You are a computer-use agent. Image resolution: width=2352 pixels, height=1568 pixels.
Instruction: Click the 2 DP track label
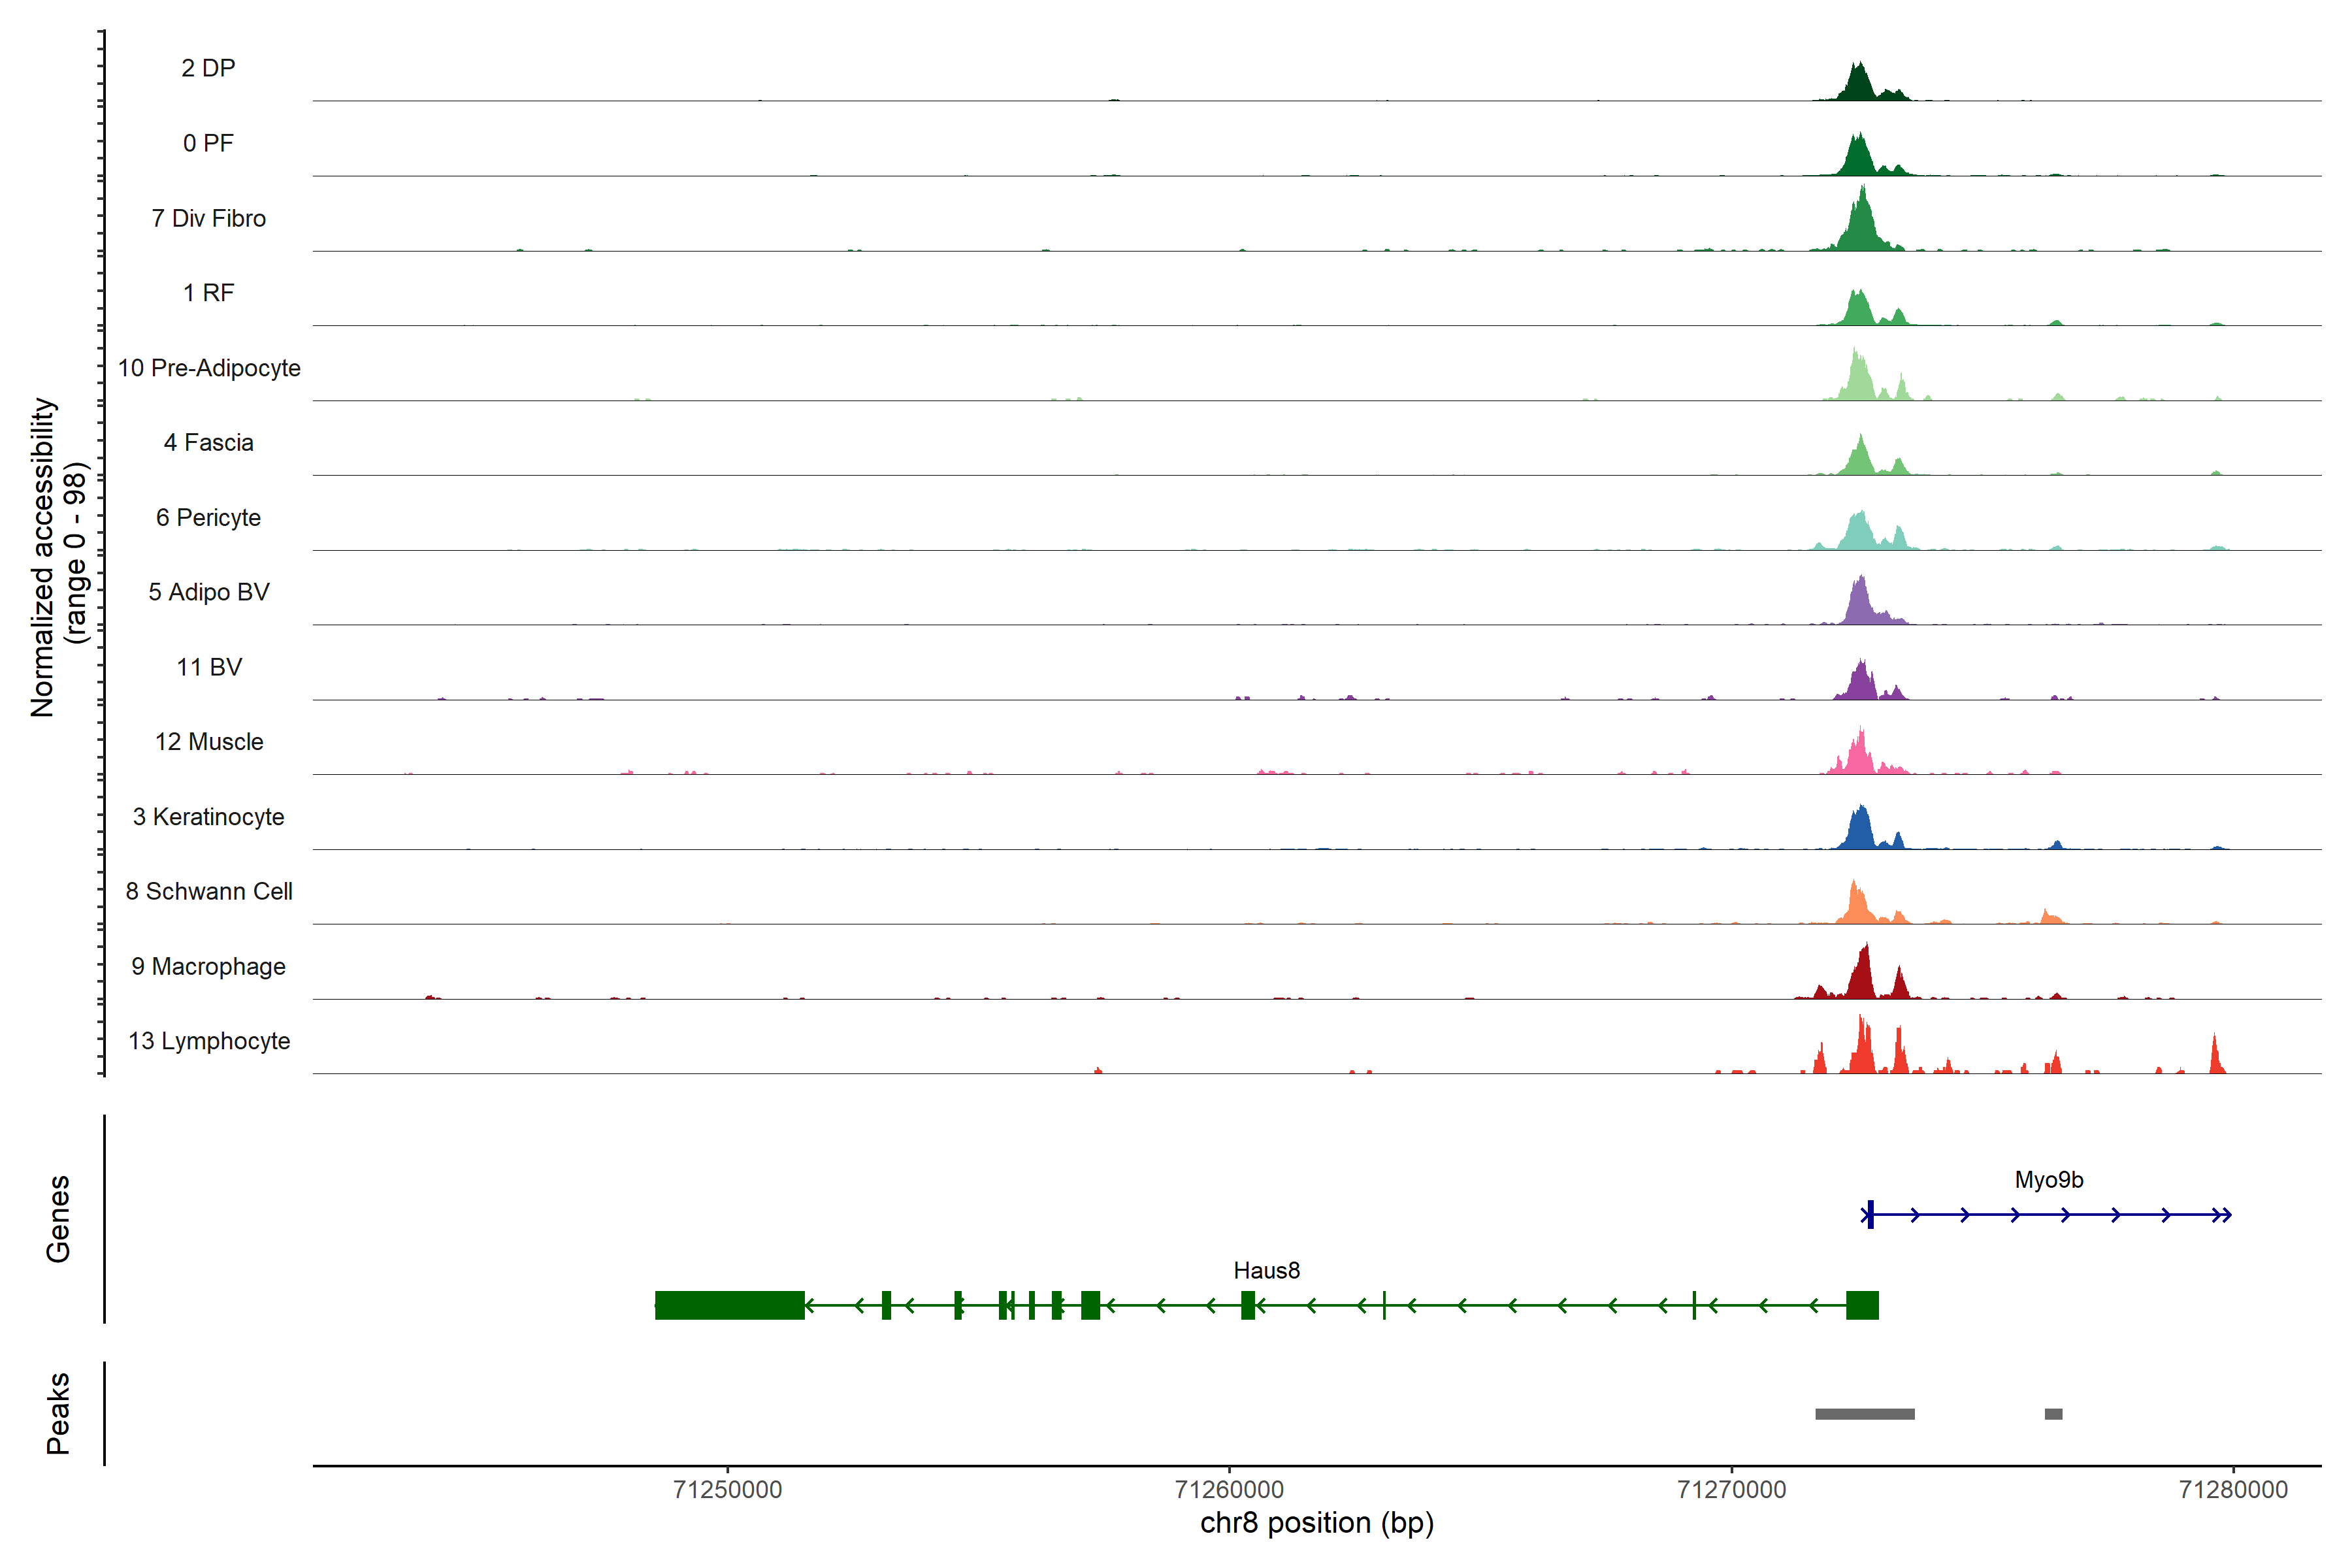[x=208, y=68]
